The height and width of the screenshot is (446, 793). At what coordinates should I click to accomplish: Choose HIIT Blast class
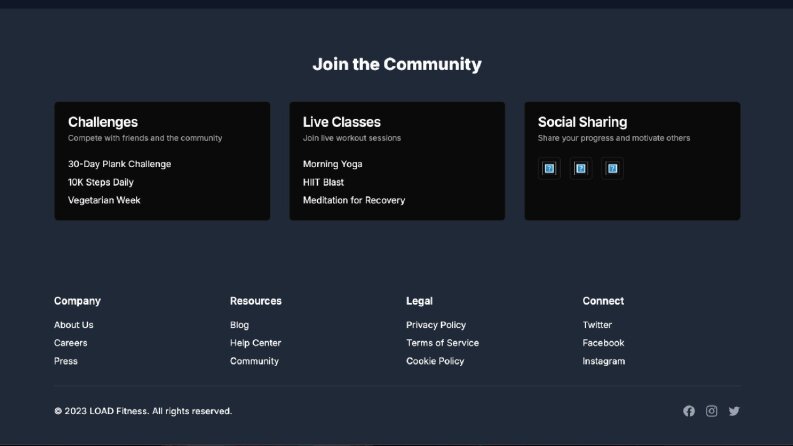[323, 182]
